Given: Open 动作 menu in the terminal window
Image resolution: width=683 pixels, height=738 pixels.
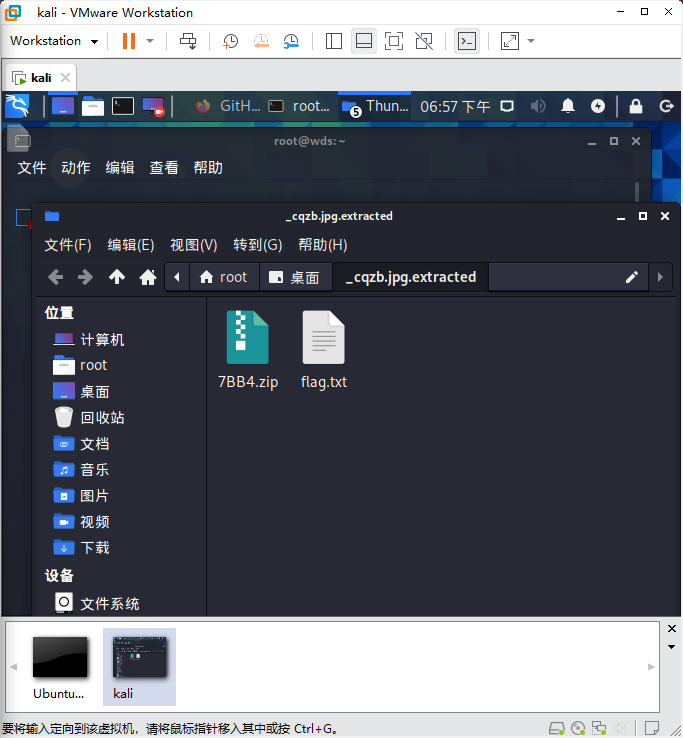Looking at the screenshot, I should pos(76,168).
